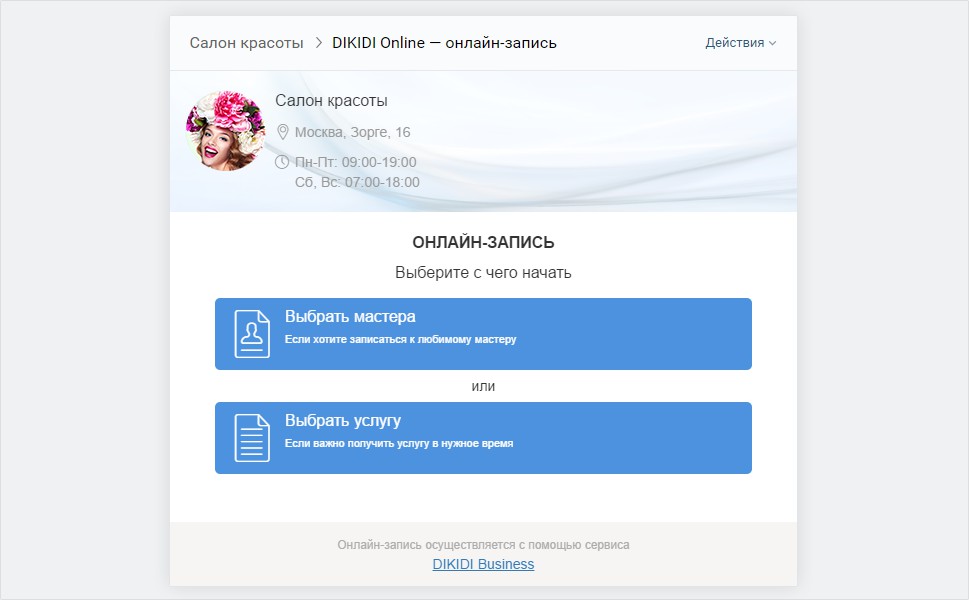Select the address Москва, Зорге, 16
The image size is (969, 600).
[x=352, y=132]
